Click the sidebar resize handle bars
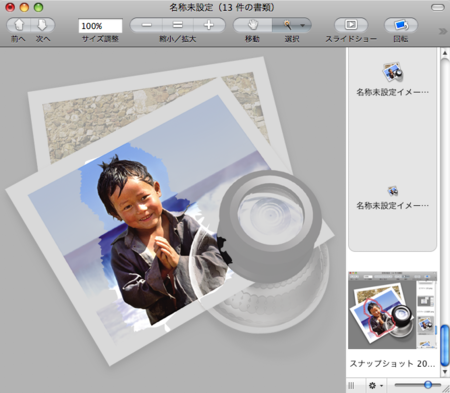 [x=351, y=386]
